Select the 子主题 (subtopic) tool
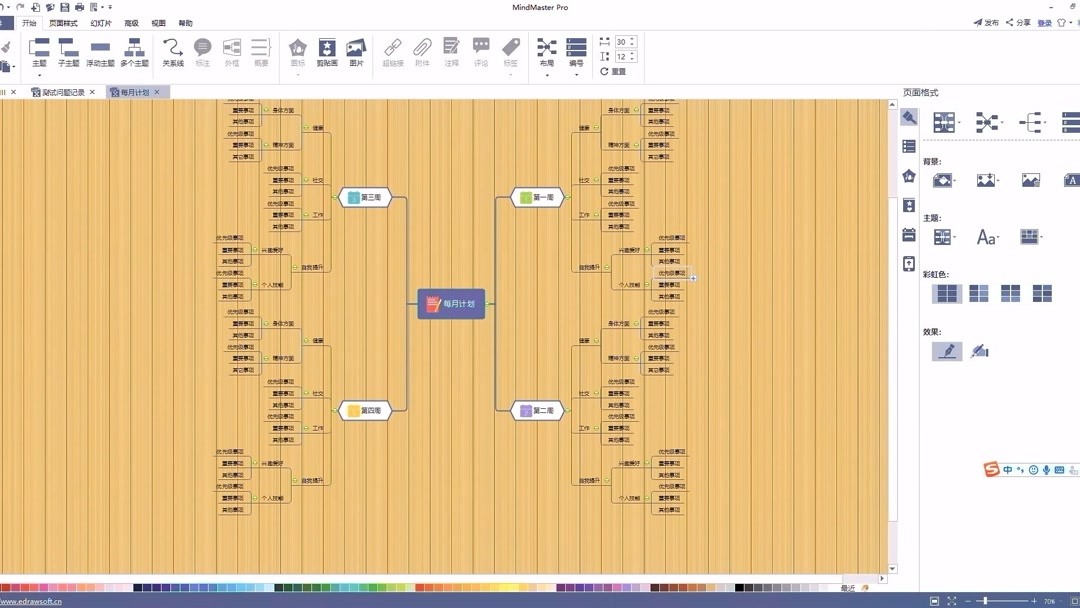The image size is (1080, 608). 67,50
